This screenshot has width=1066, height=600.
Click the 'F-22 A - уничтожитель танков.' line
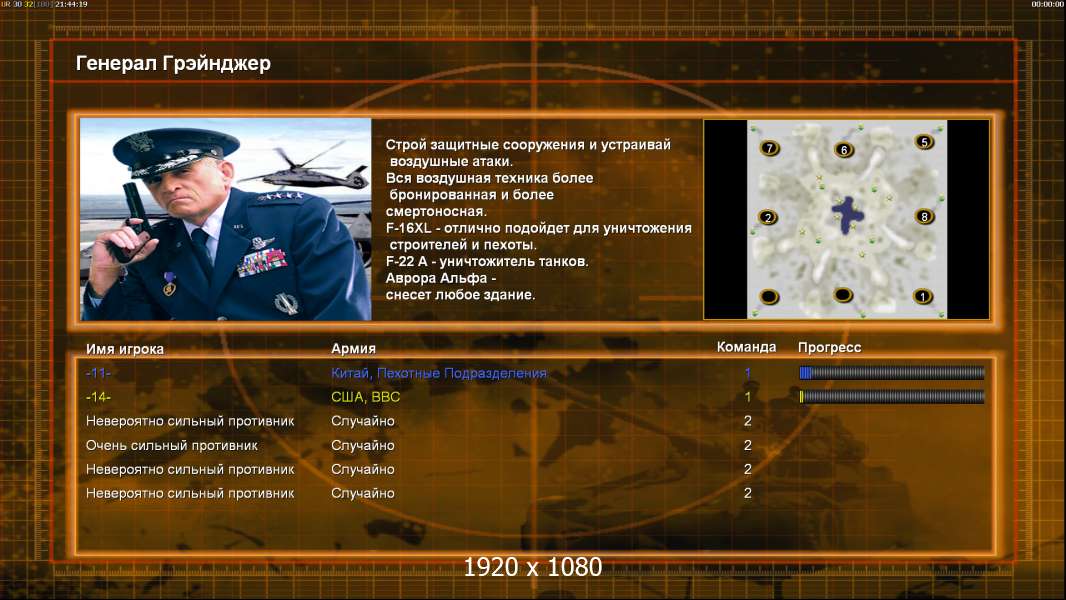coord(487,262)
